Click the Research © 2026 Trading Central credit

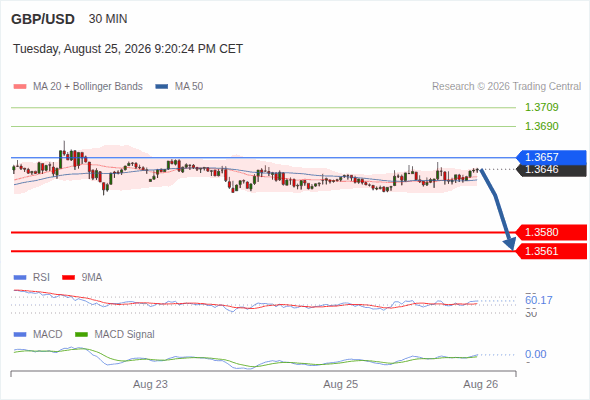[x=506, y=87]
